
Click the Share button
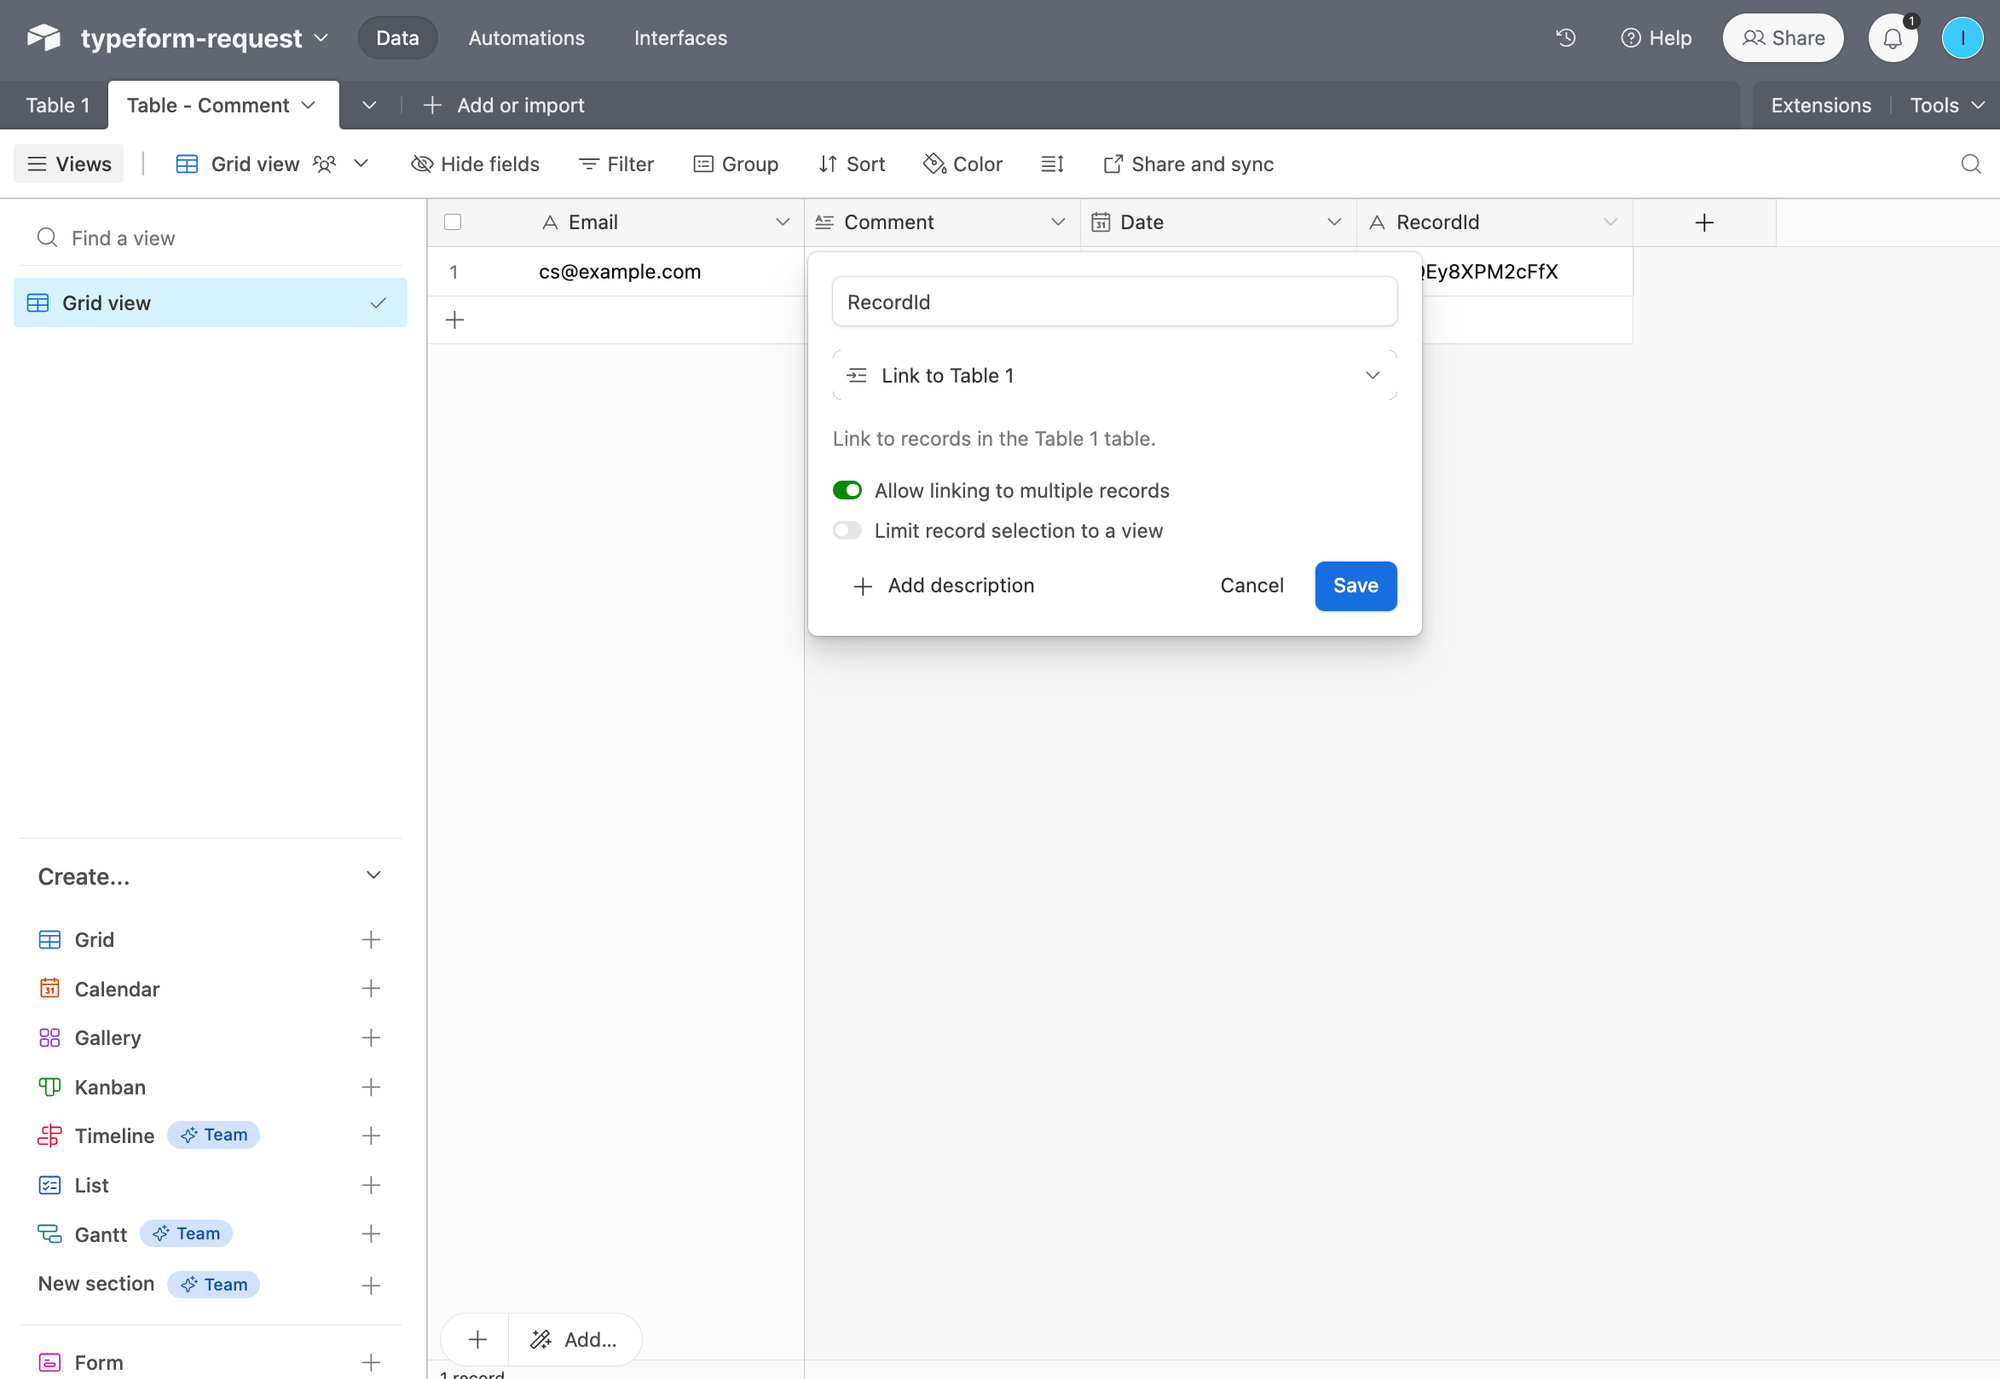pos(1783,38)
